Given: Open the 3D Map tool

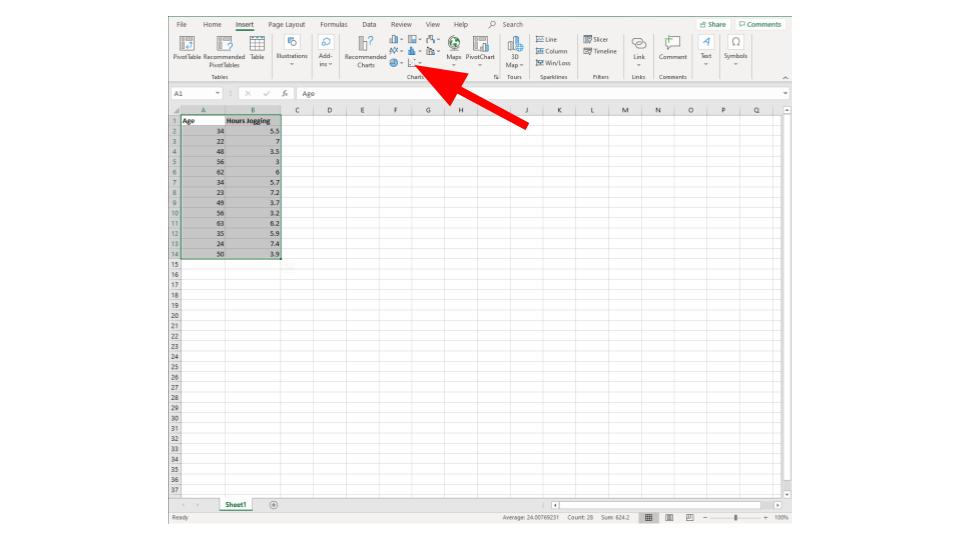Looking at the screenshot, I should pyautogui.click(x=514, y=51).
